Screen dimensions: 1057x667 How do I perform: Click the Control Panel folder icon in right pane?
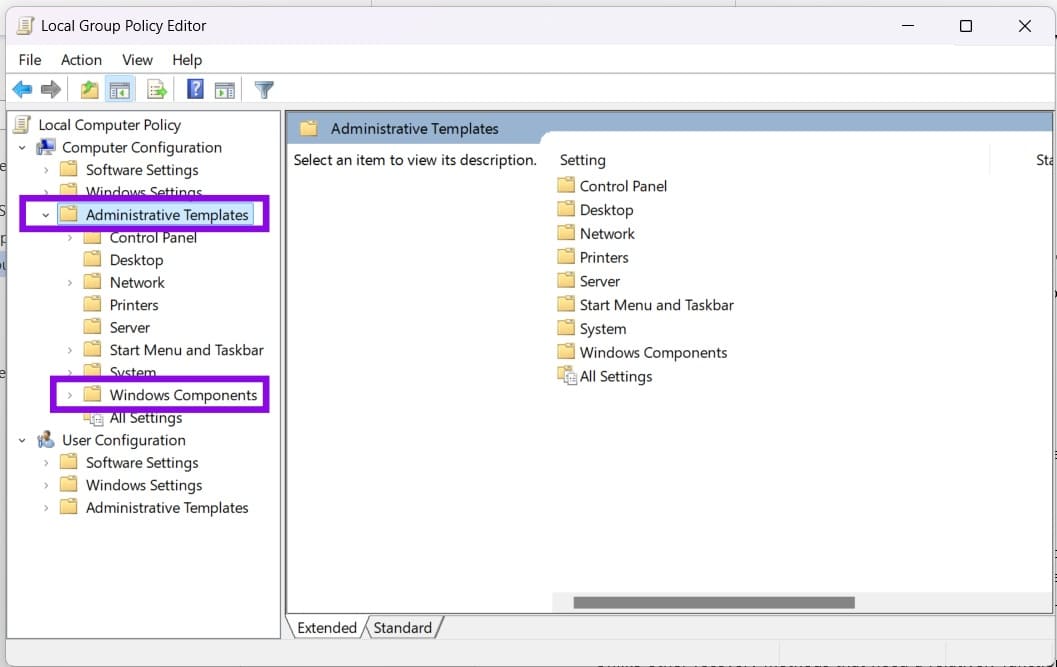[x=566, y=185]
